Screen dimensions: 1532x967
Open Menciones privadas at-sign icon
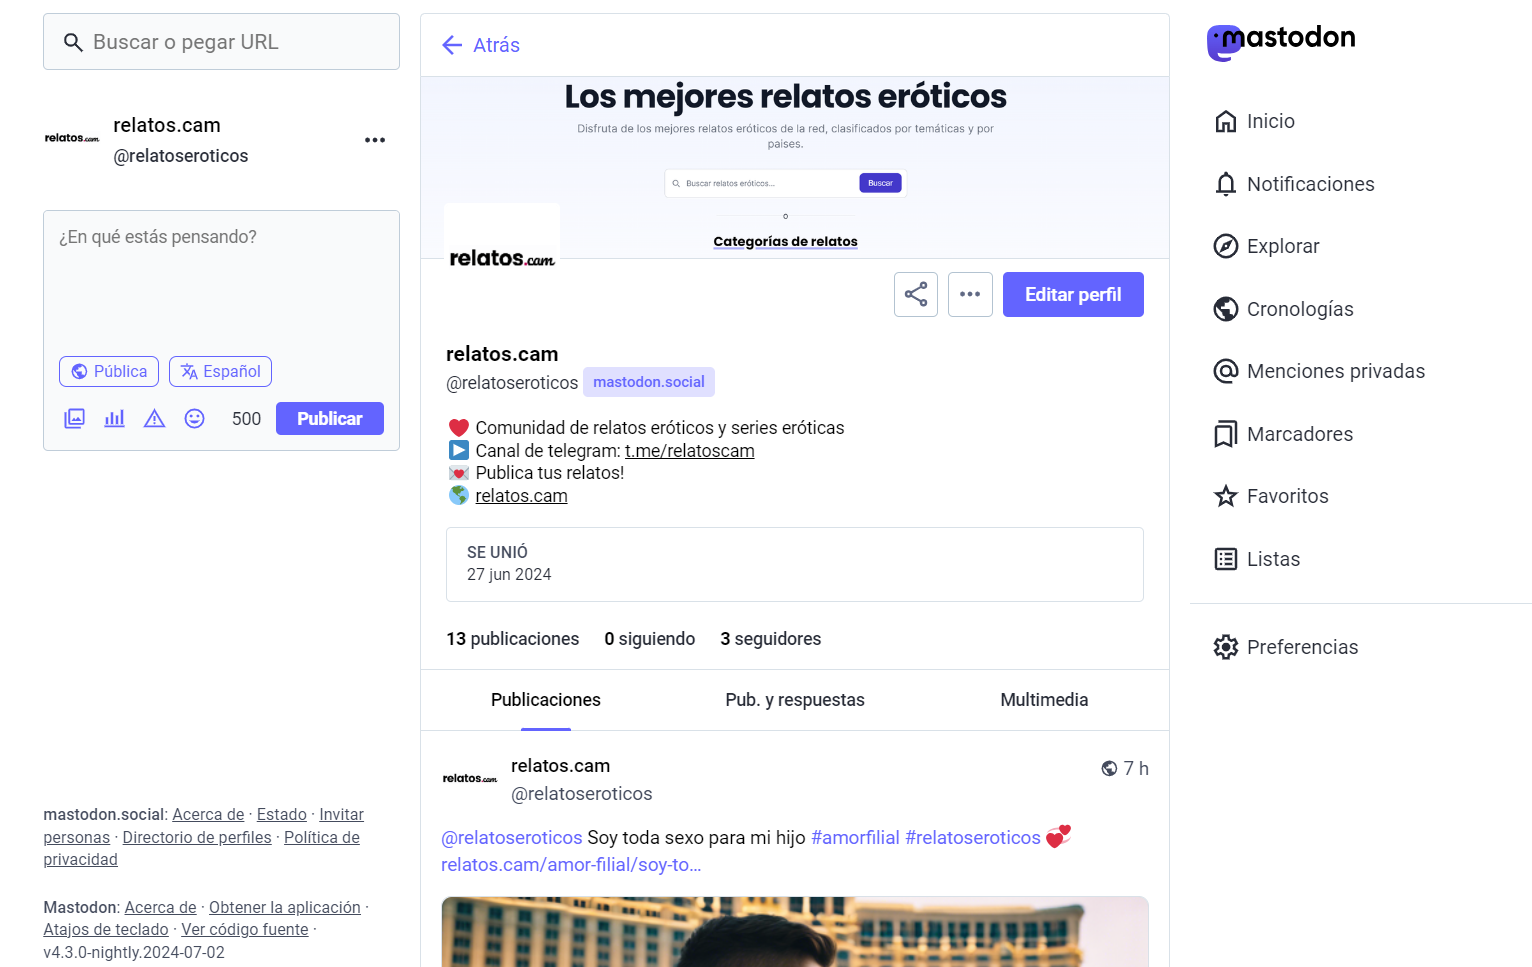[1226, 371]
